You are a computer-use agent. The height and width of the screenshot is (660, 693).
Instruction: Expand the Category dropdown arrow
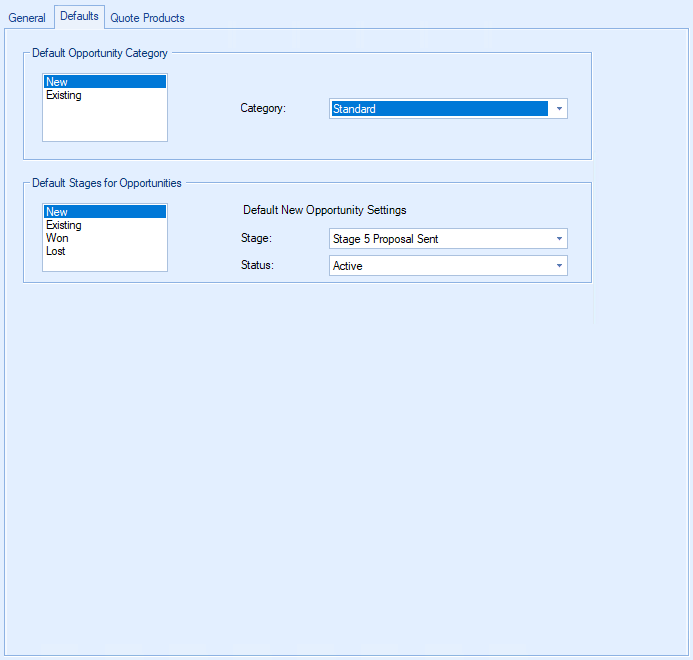click(x=558, y=109)
